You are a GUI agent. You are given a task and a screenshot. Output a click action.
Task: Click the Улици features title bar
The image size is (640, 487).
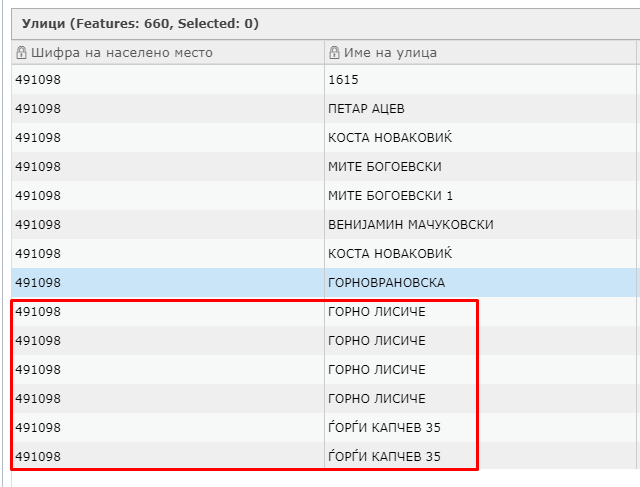point(148,22)
